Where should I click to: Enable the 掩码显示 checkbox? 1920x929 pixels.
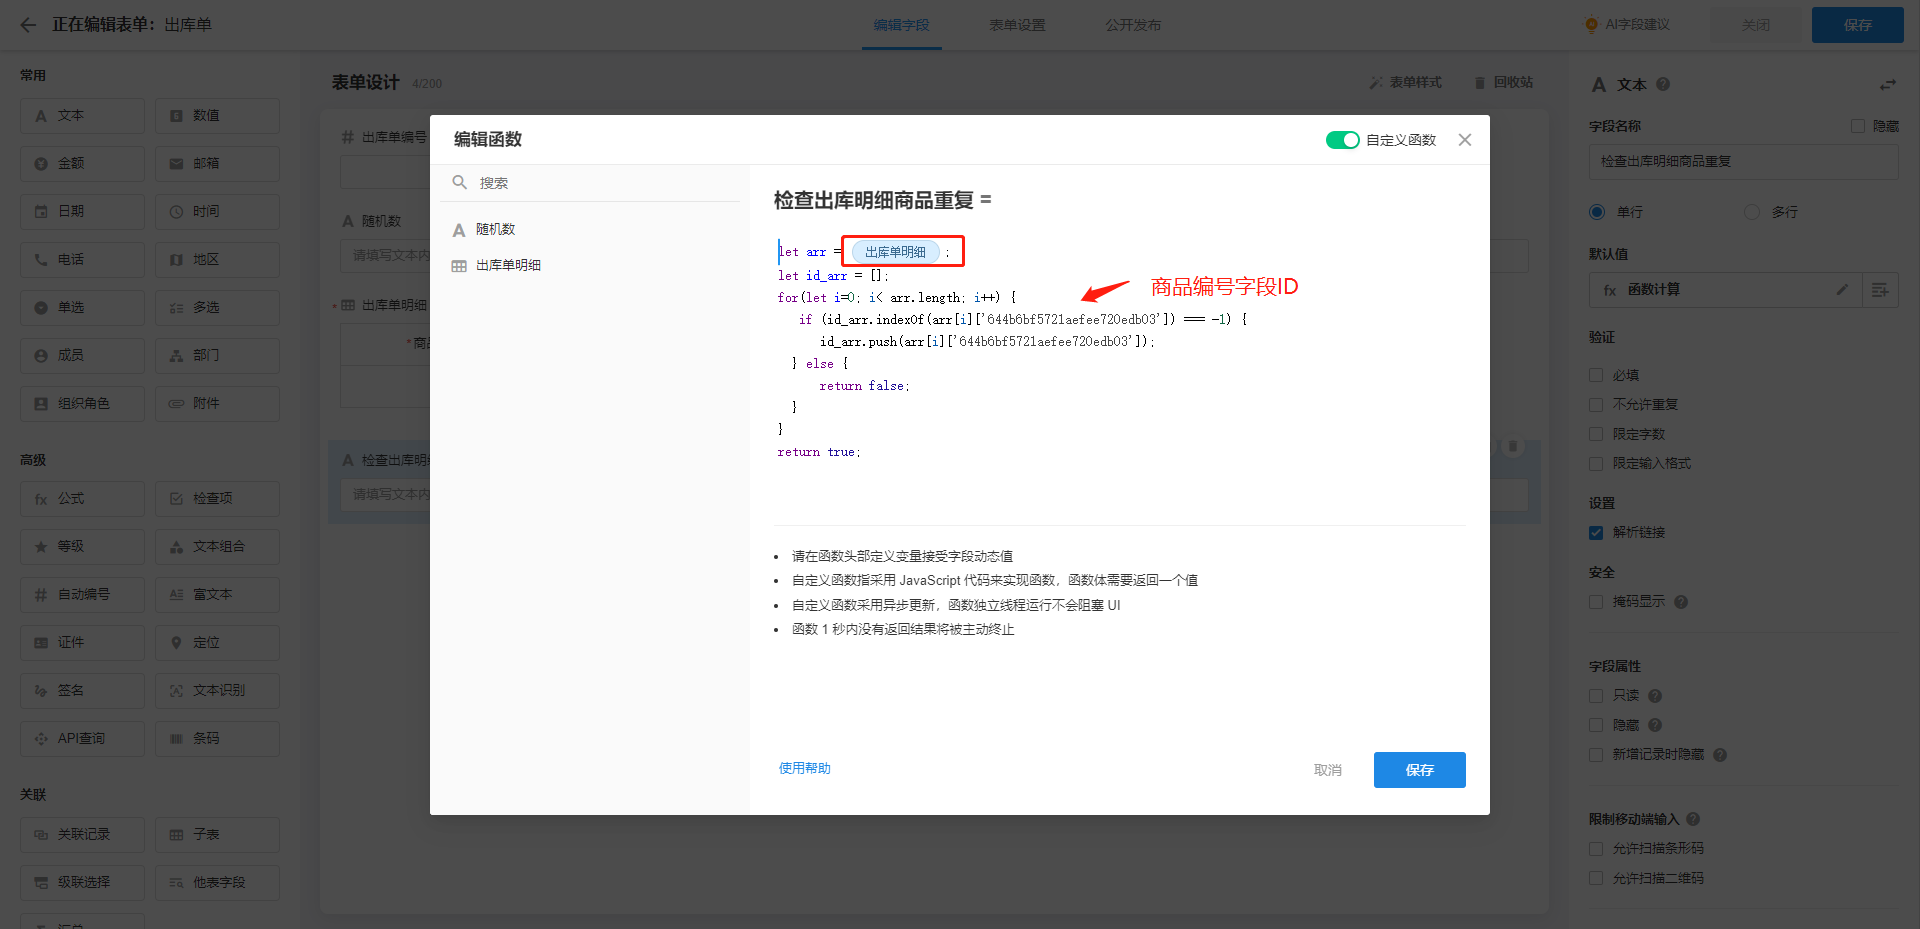[1596, 602]
